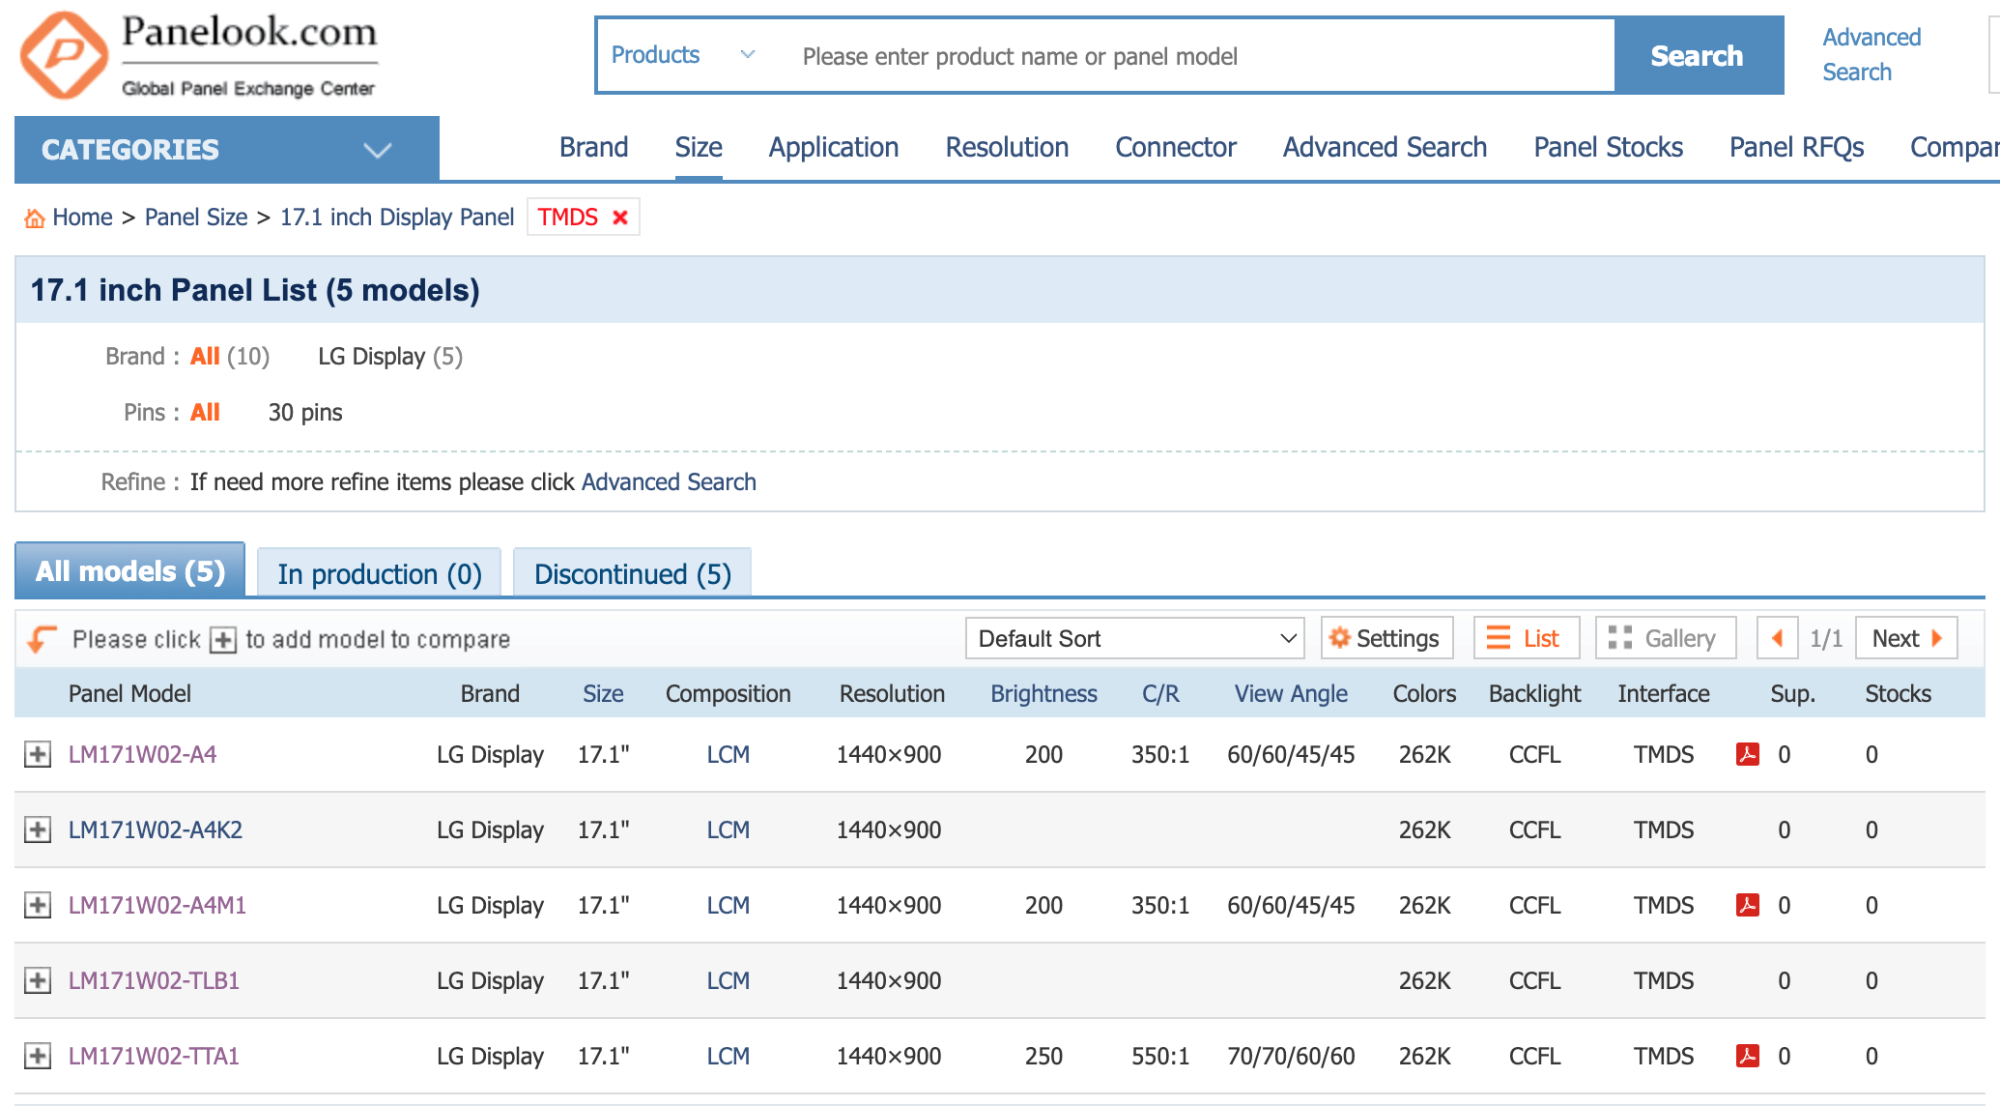Open LM171W02-TTA1 panel model link

(153, 1056)
